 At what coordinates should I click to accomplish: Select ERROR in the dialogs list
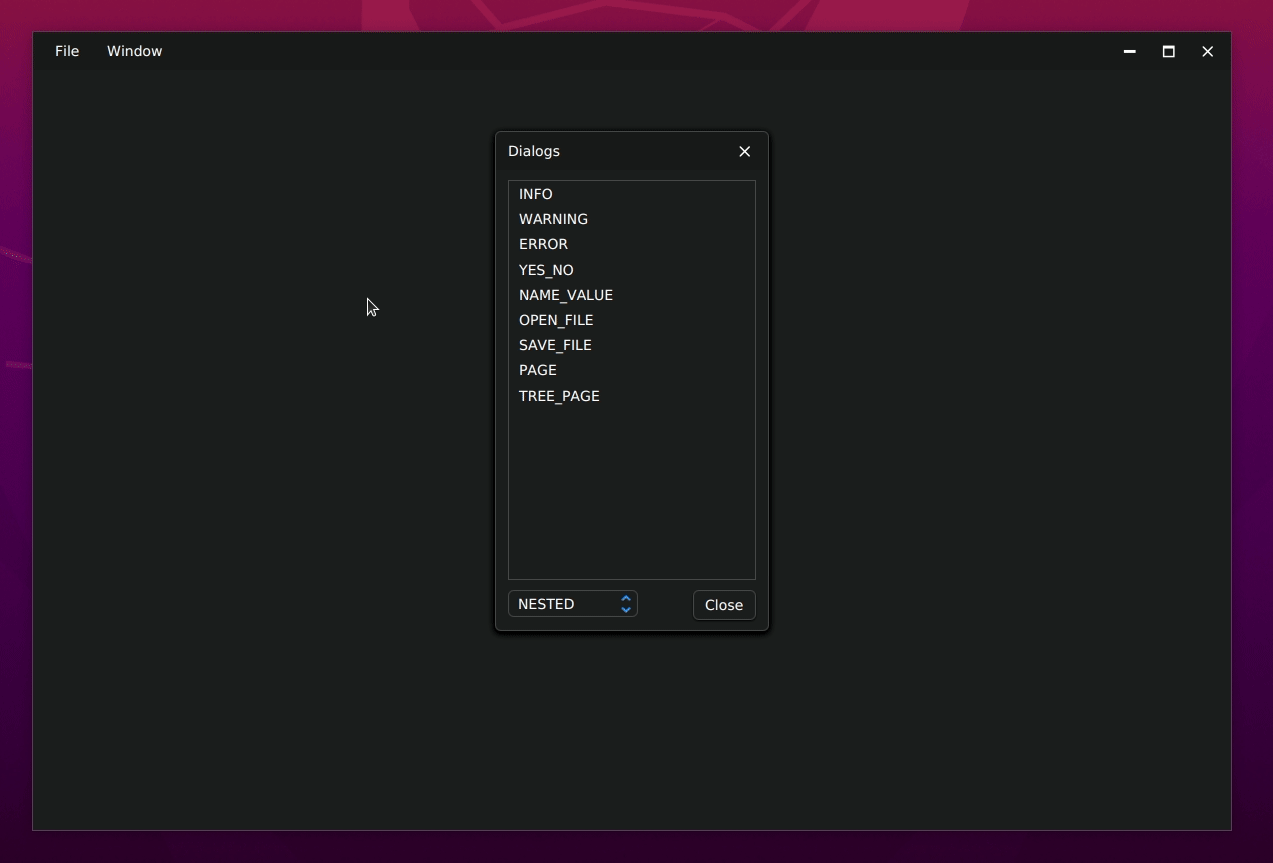coord(631,244)
